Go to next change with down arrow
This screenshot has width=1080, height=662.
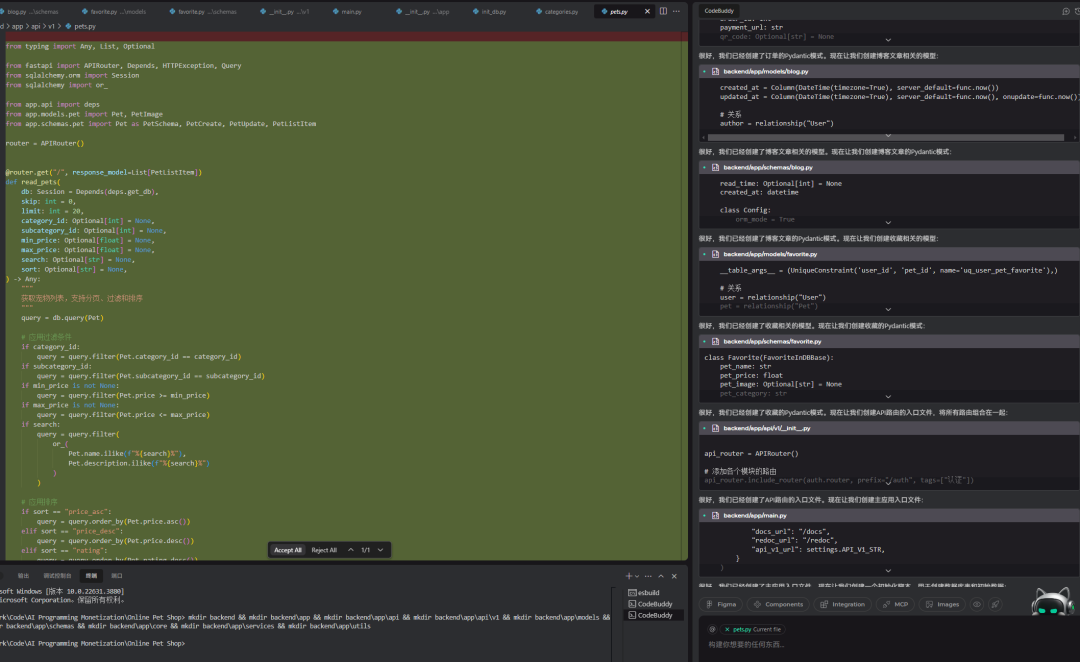[381, 550]
